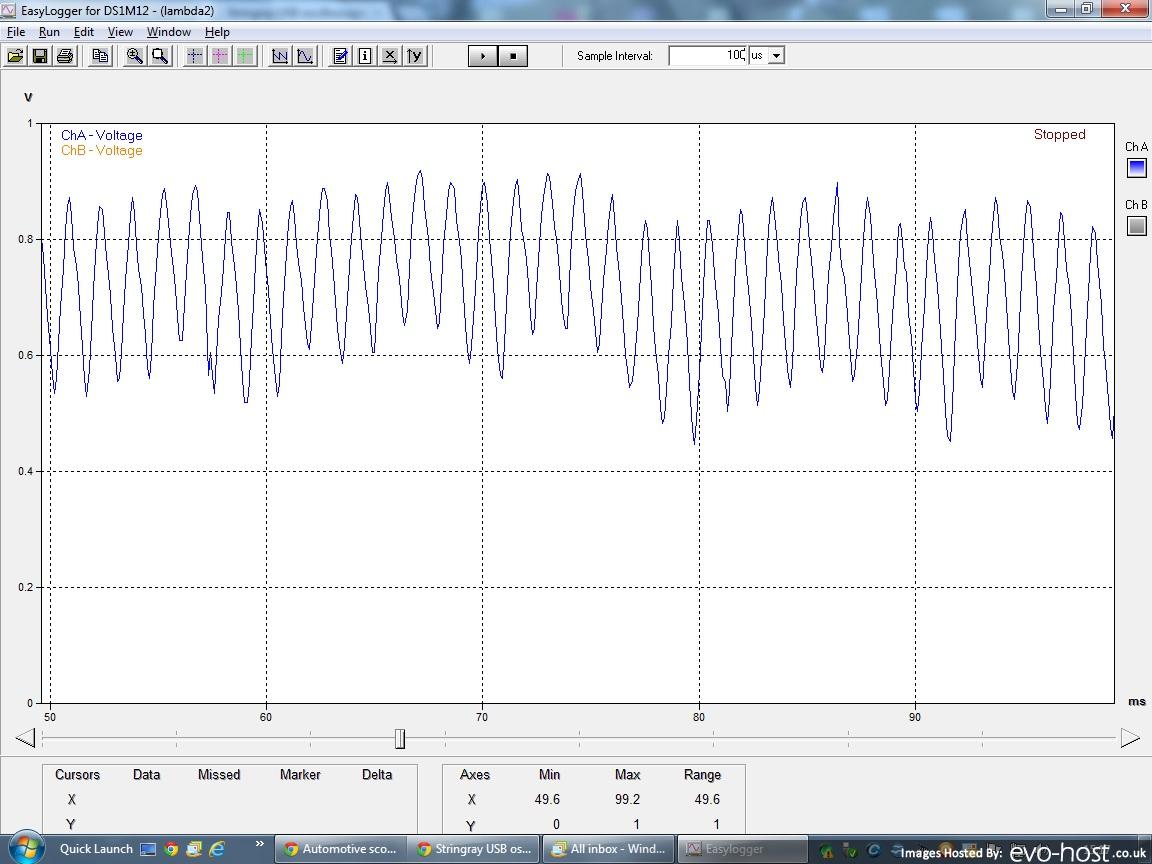This screenshot has width=1152, height=864.
Task: Toggle the Ch A channel button
Action: (x=1137, y=168)
